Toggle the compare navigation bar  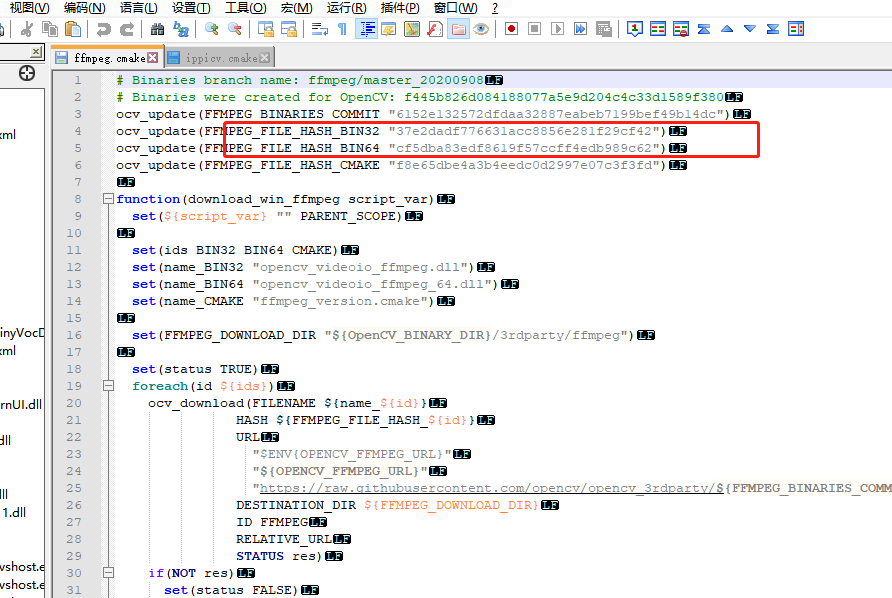[x=796, y=29]
